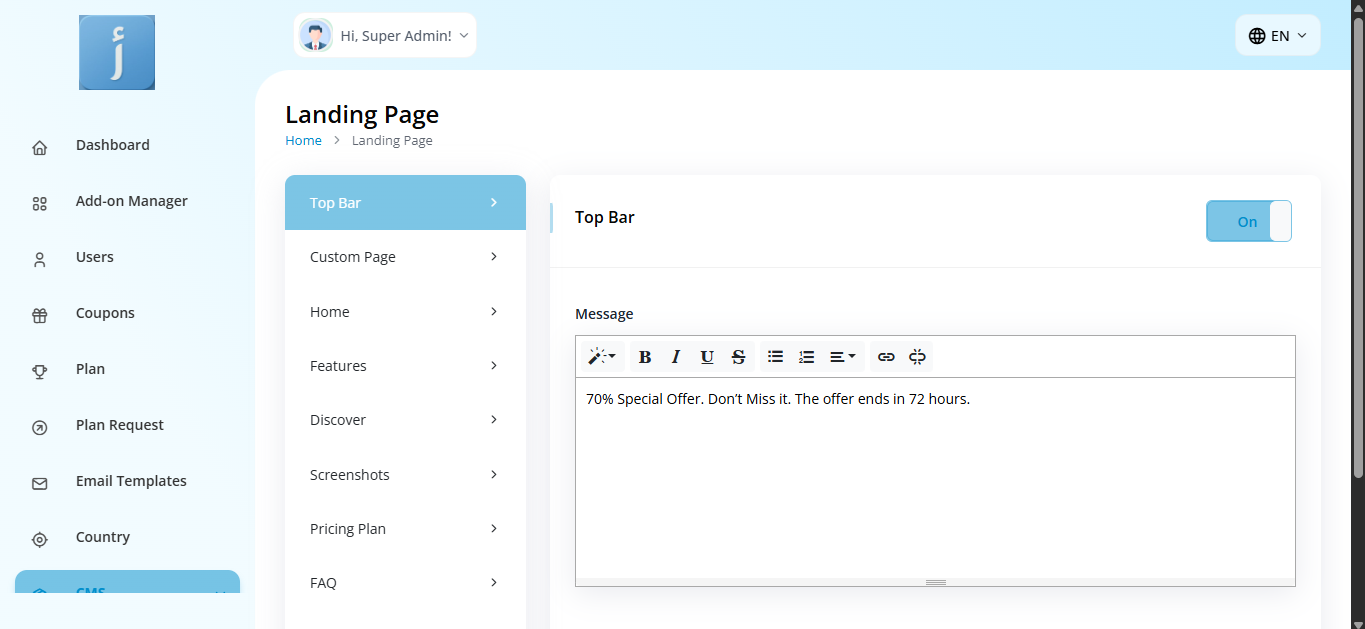Insert an ordered numbered list
1365x629 pixels.
tap(806, 357)
